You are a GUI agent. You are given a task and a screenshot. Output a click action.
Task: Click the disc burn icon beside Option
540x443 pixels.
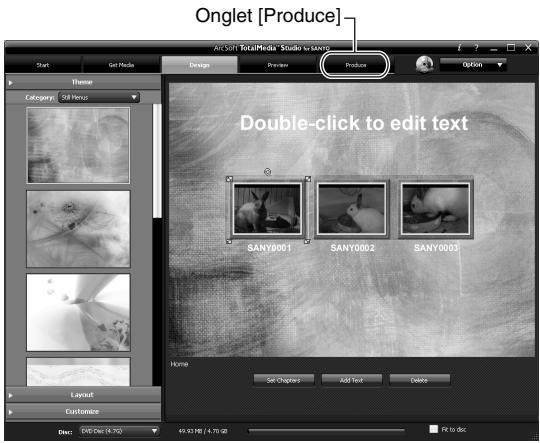point(424,64)
